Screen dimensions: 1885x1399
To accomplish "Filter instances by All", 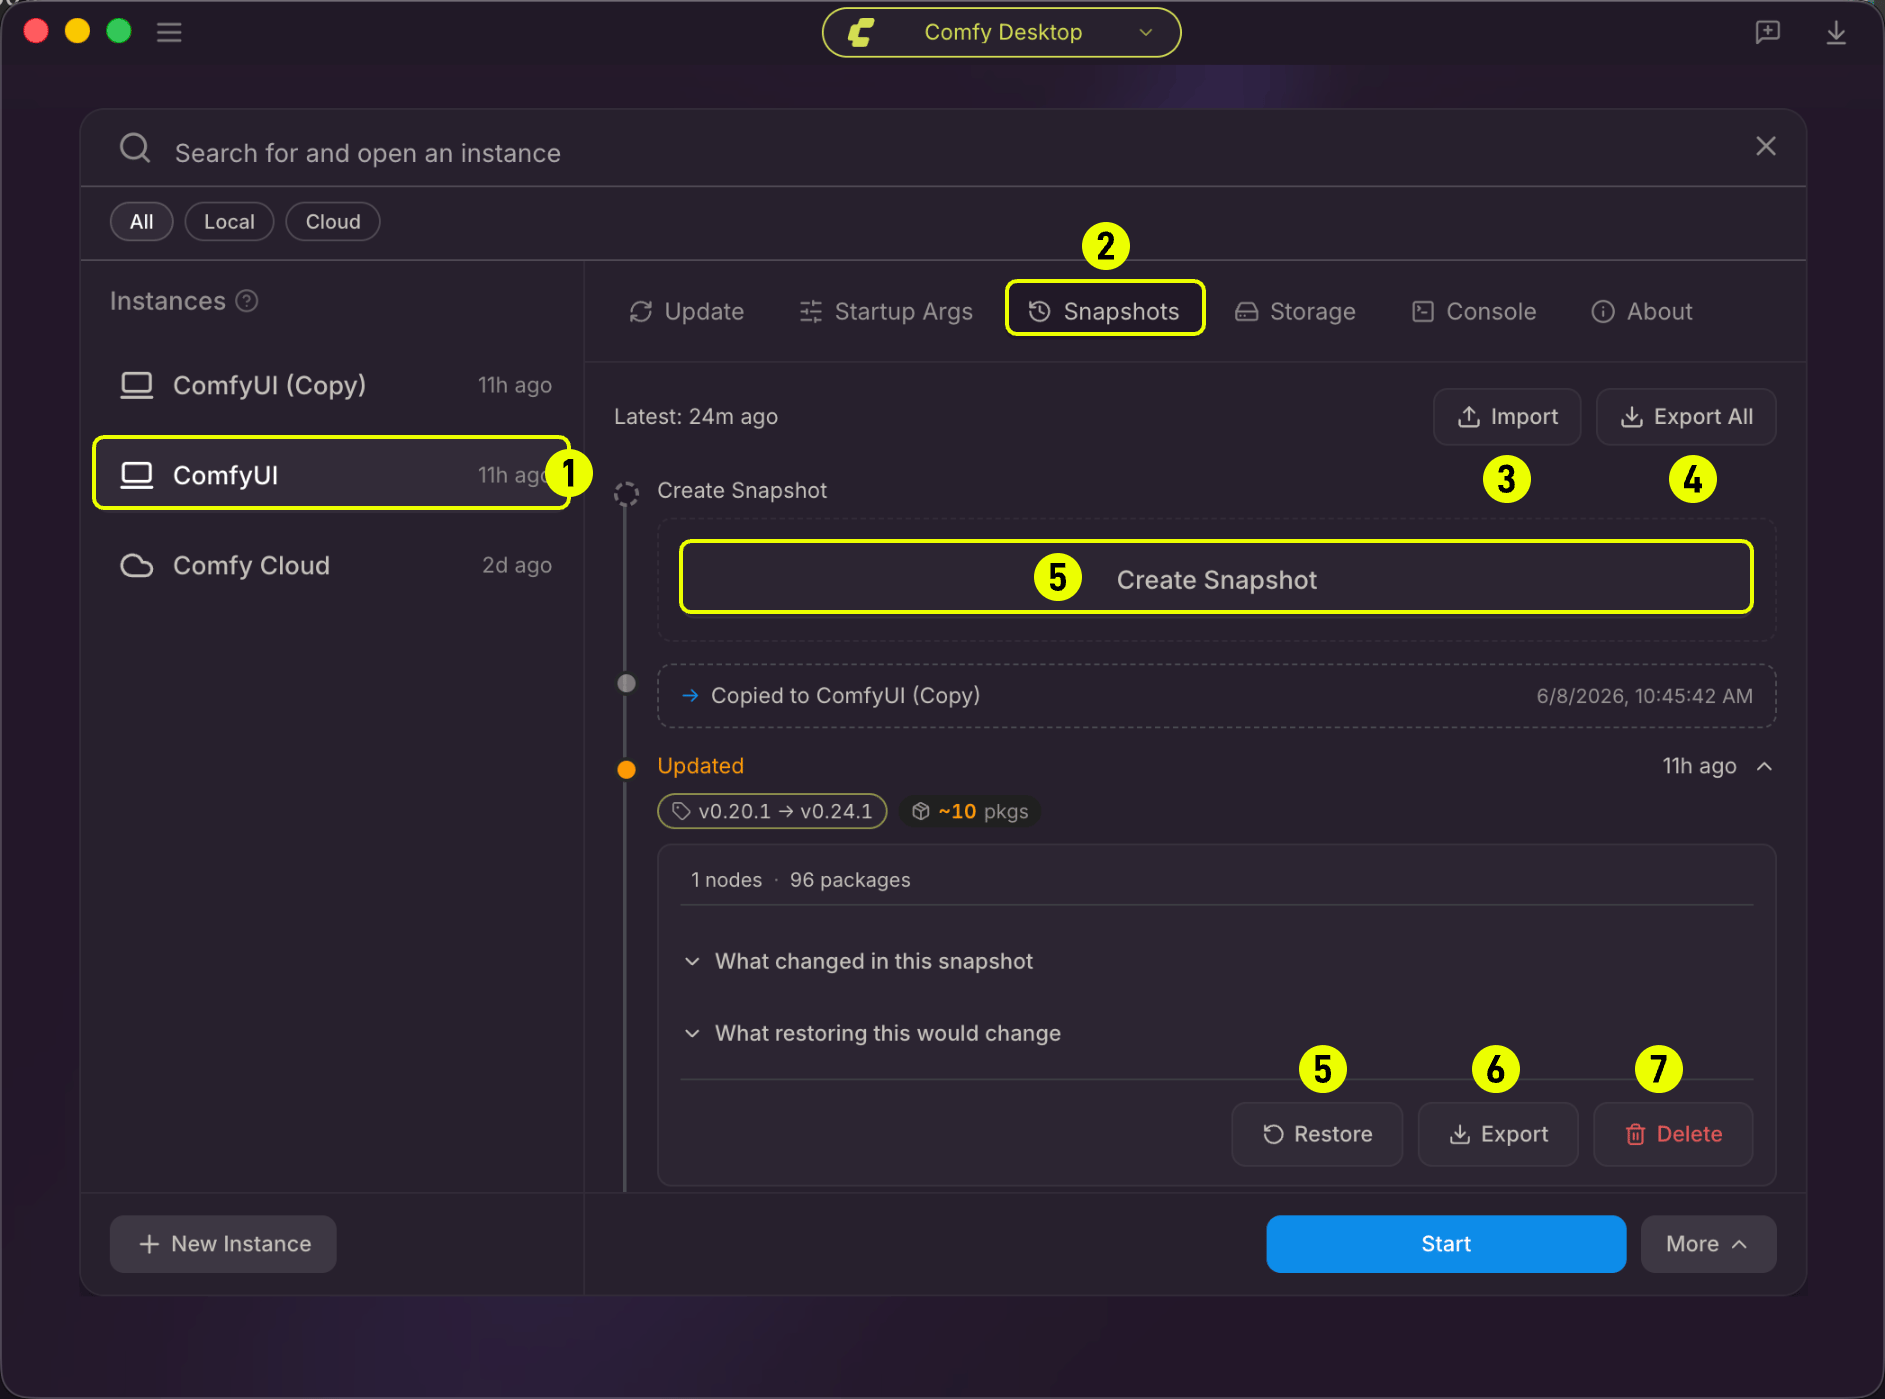I will (142, 222).
